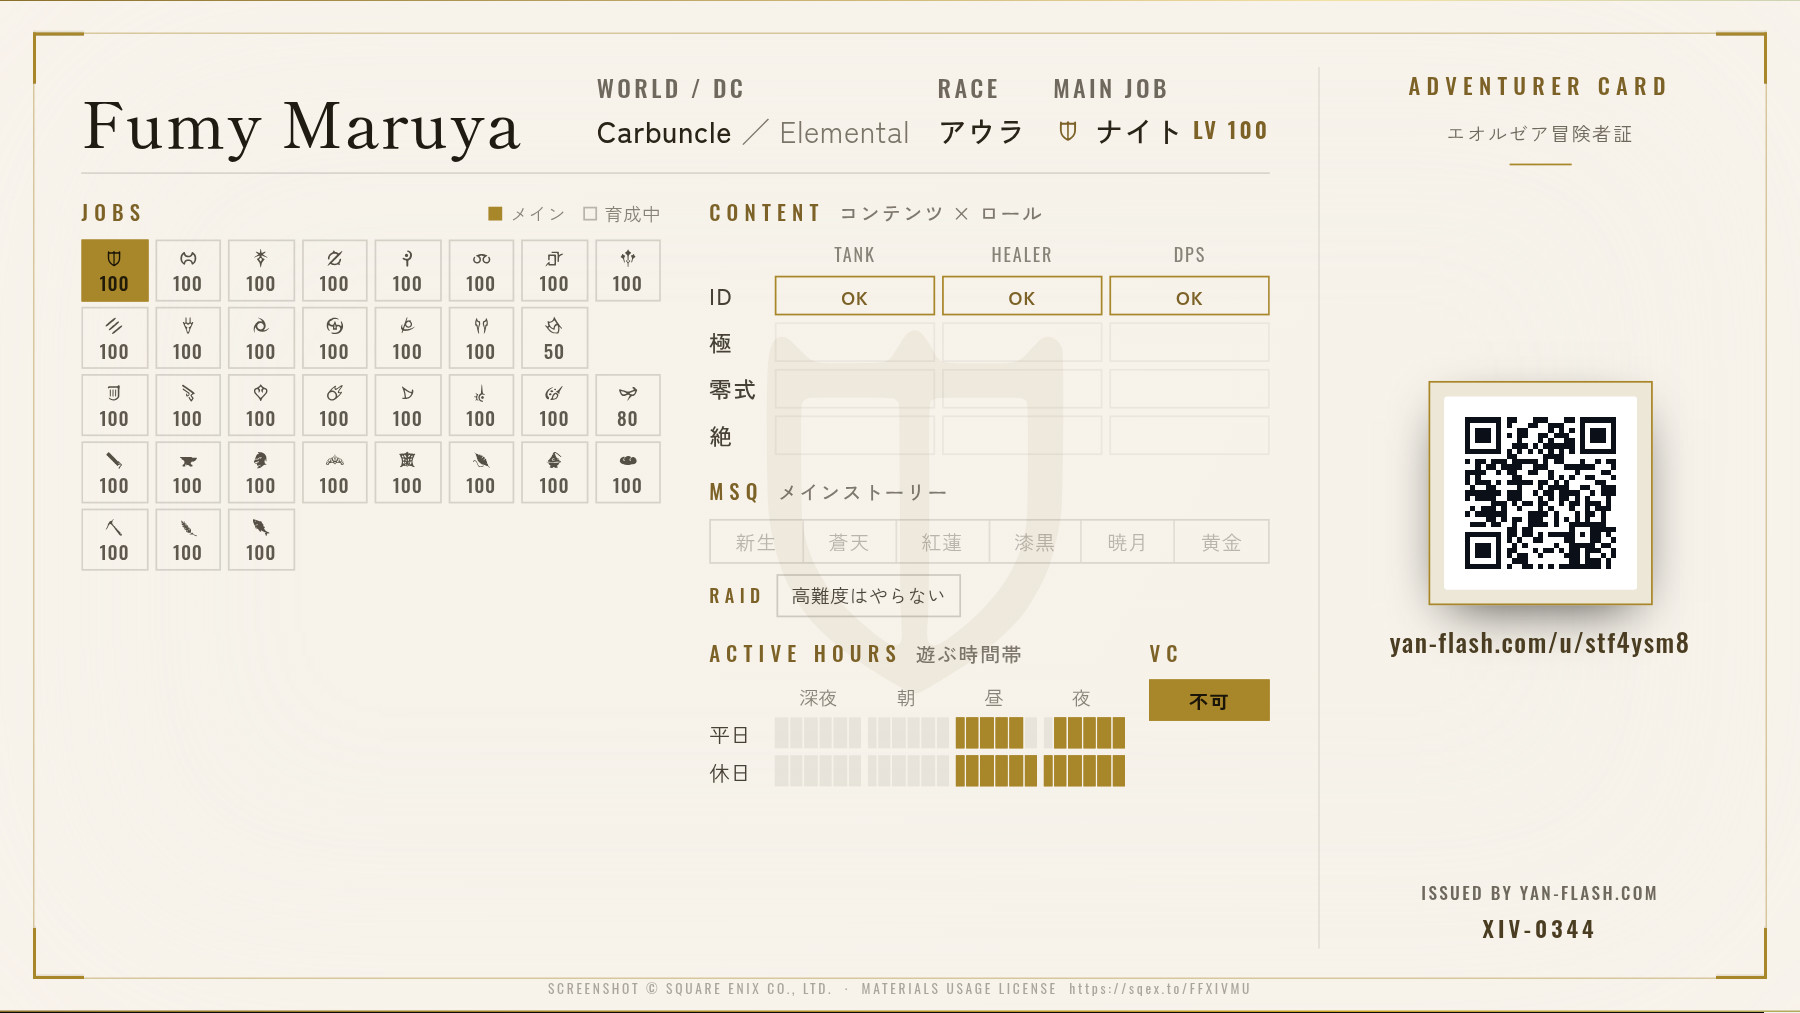The image size is (1800, 1013).
Task: Select the Miner pickaxe job icon
Action: (x=114, y=527)
